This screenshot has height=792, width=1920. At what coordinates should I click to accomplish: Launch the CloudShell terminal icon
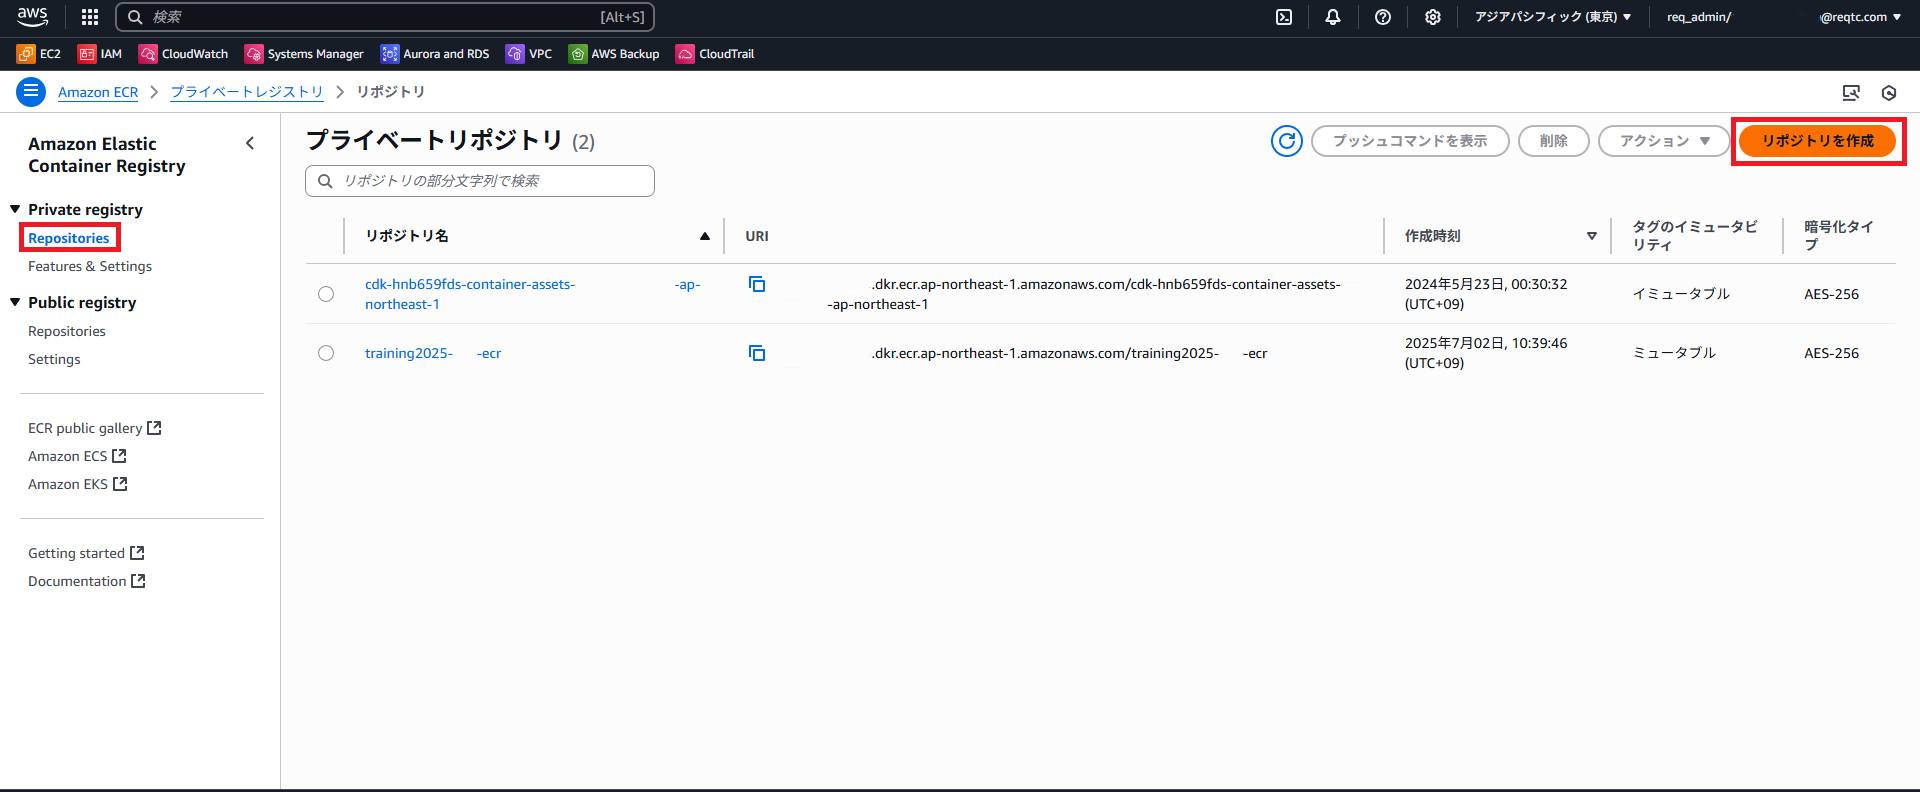(1284, 17)
